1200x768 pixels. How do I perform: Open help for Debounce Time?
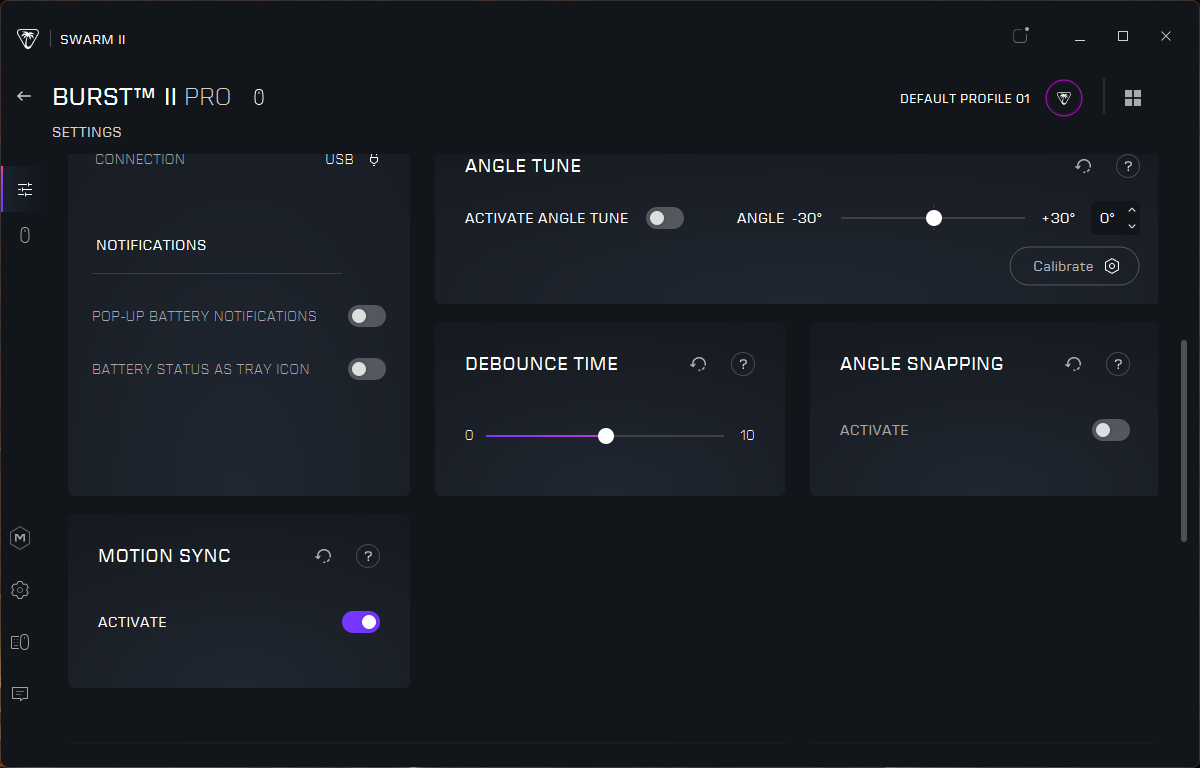(742, 364)
